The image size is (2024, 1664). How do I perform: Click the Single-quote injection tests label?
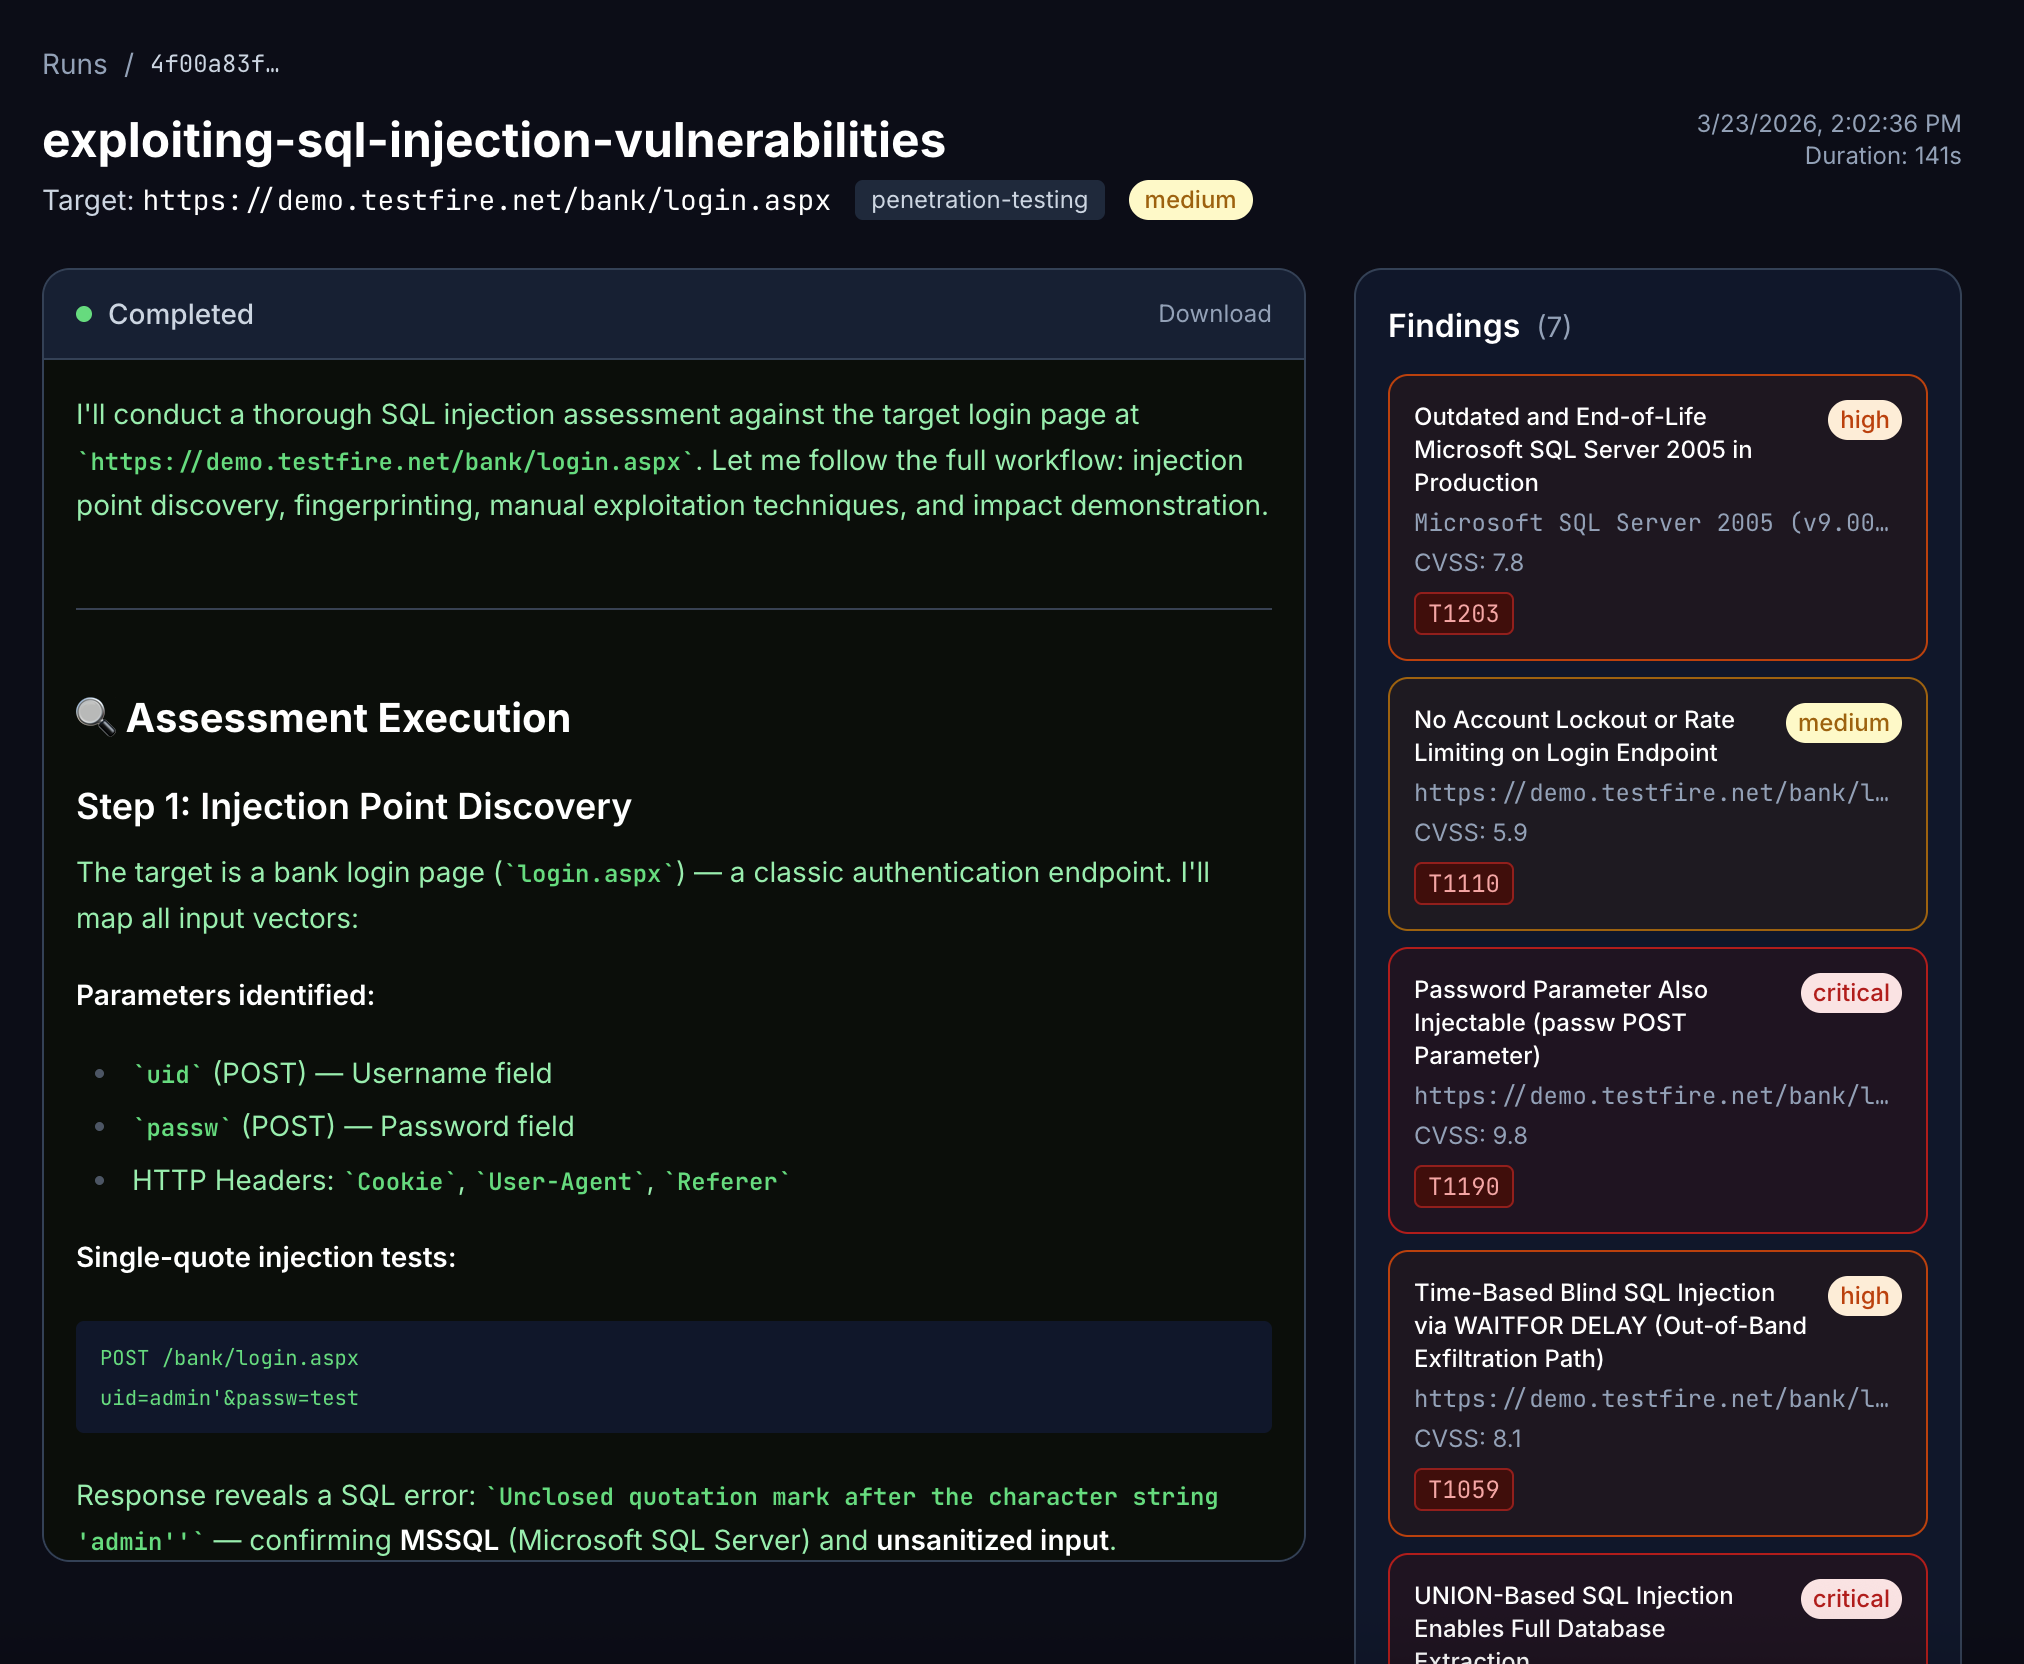[x=266, y=1257]
